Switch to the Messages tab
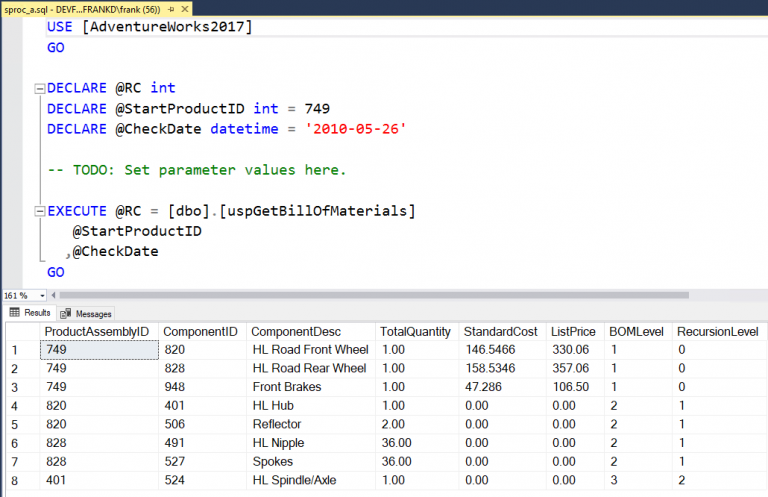 (x=88, y=313)
